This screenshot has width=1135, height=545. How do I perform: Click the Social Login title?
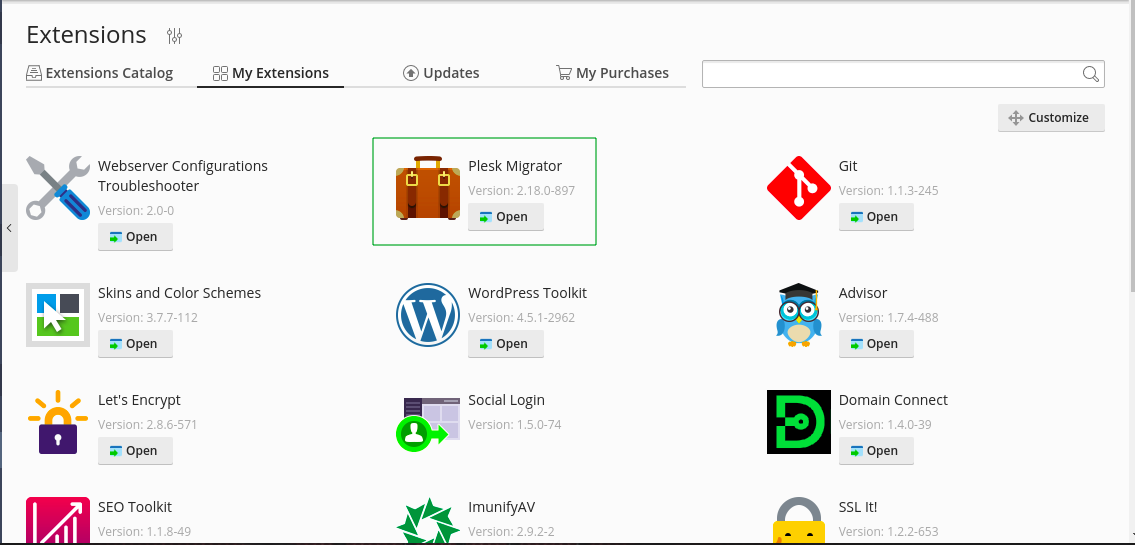[506, 400]
